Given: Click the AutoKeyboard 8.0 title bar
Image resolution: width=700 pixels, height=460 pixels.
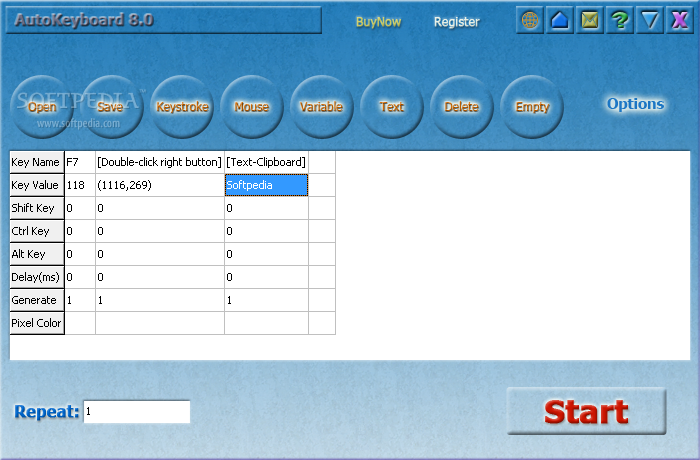Looking at the screenshot, I should pos(163,20).
